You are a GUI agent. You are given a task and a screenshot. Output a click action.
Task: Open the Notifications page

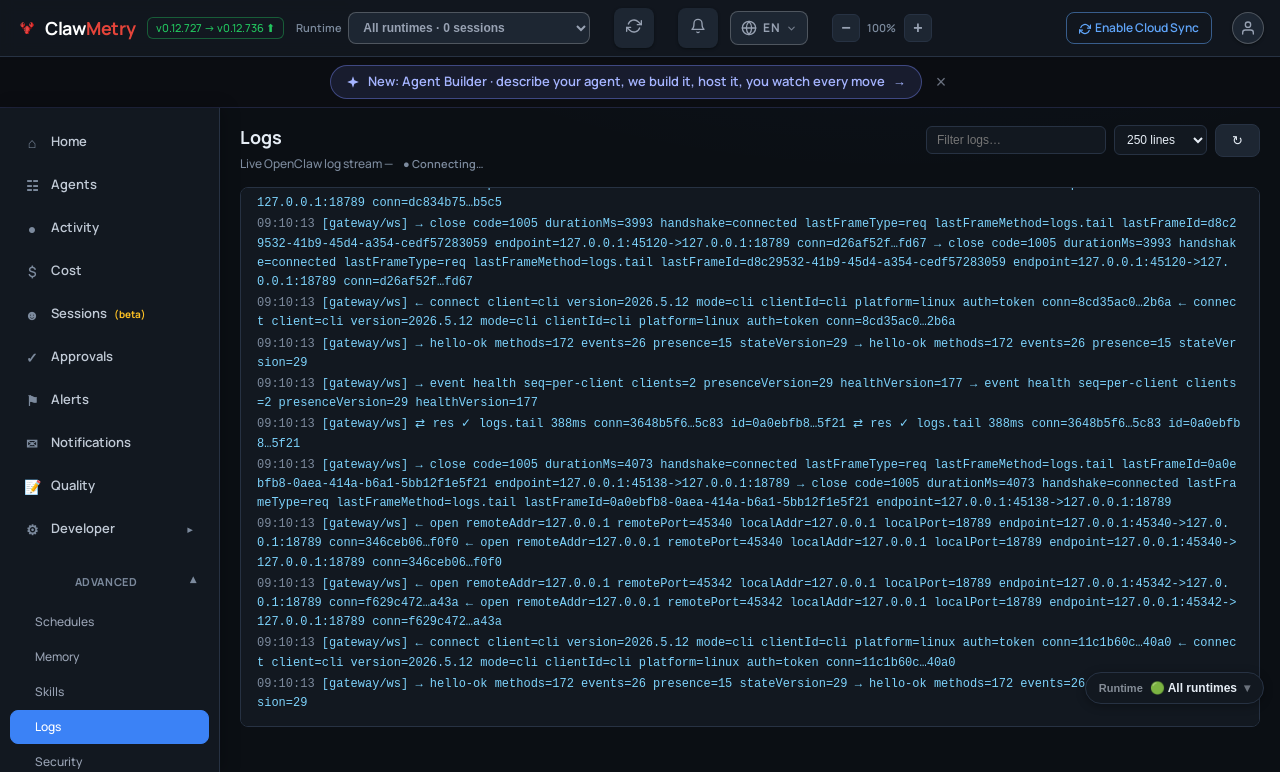point(109,443)
